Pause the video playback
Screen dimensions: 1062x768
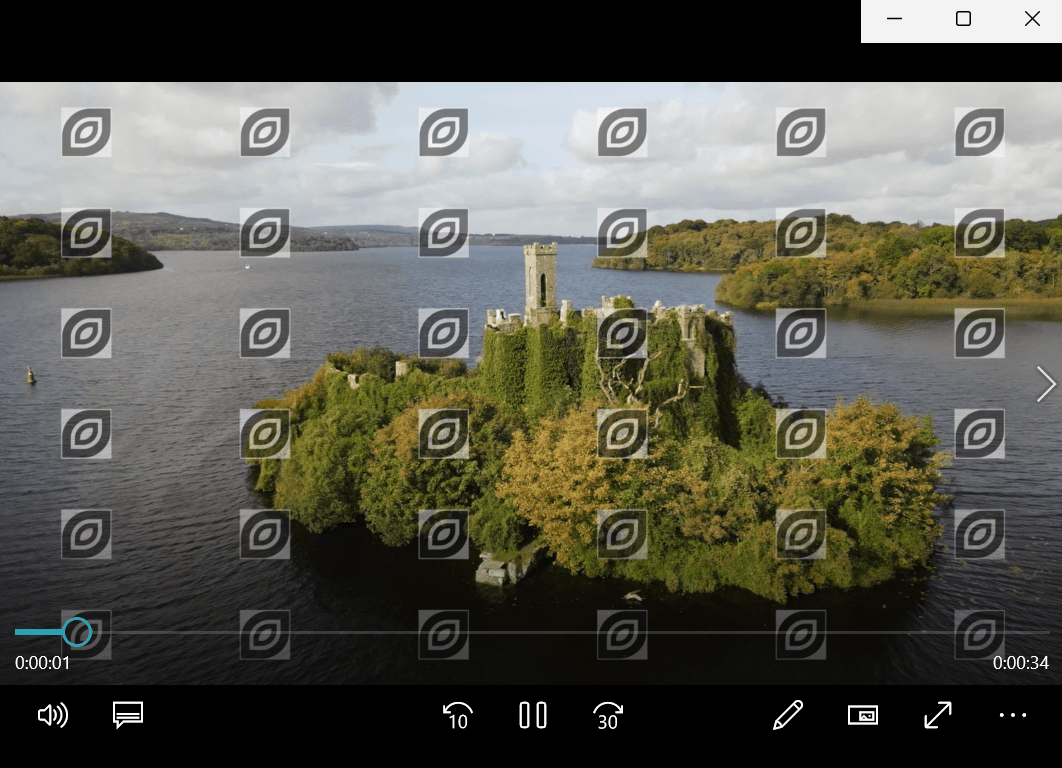(x=533, y=715)
